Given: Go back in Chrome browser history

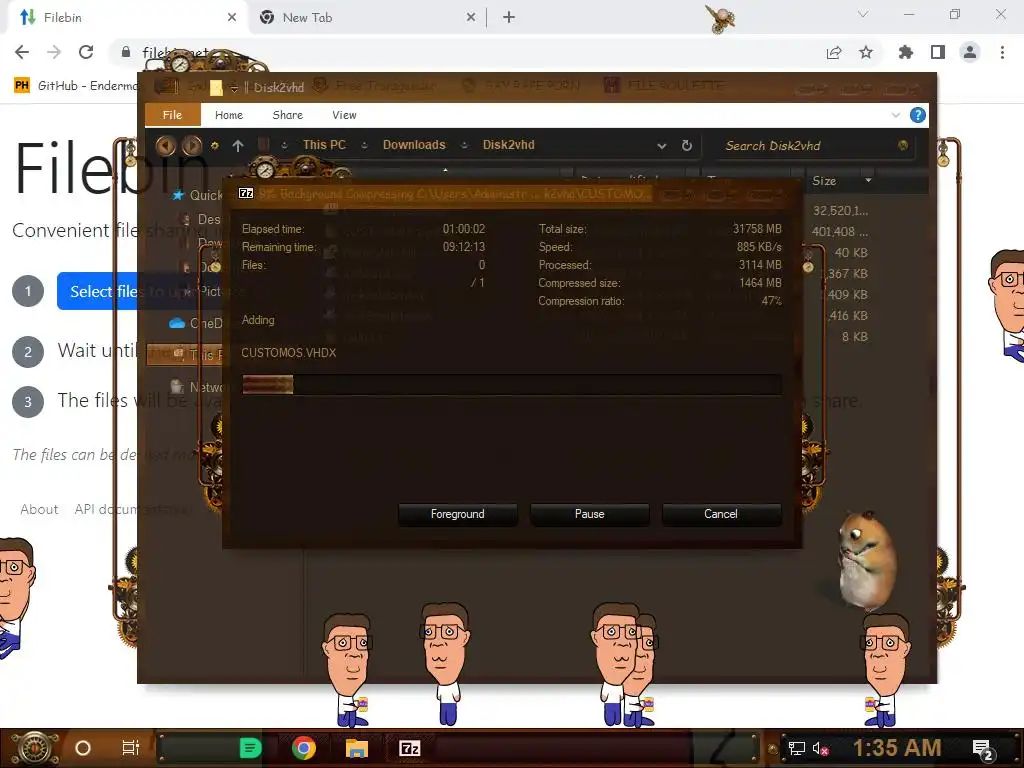Looking at the screenshot, I should coord(22,52).
